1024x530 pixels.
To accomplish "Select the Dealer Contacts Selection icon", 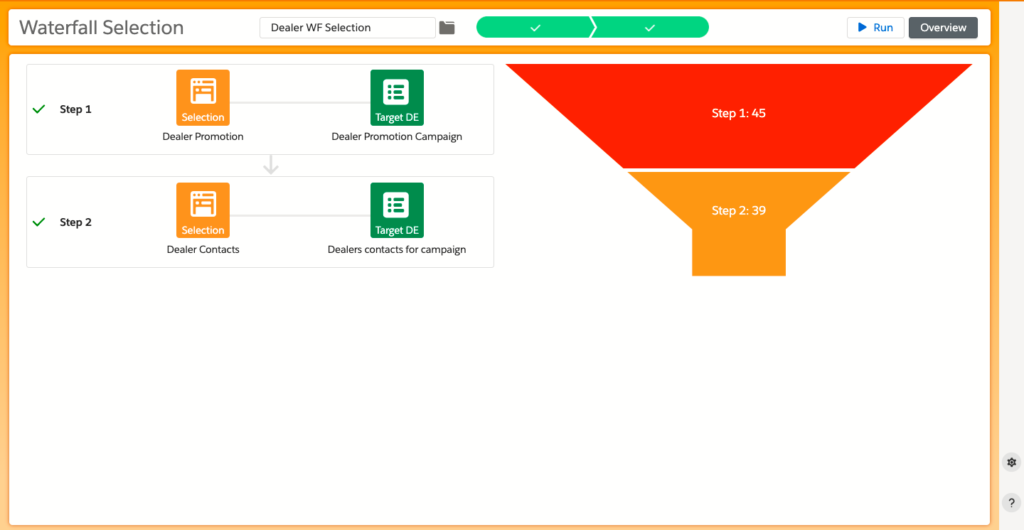I will (203, 210).
